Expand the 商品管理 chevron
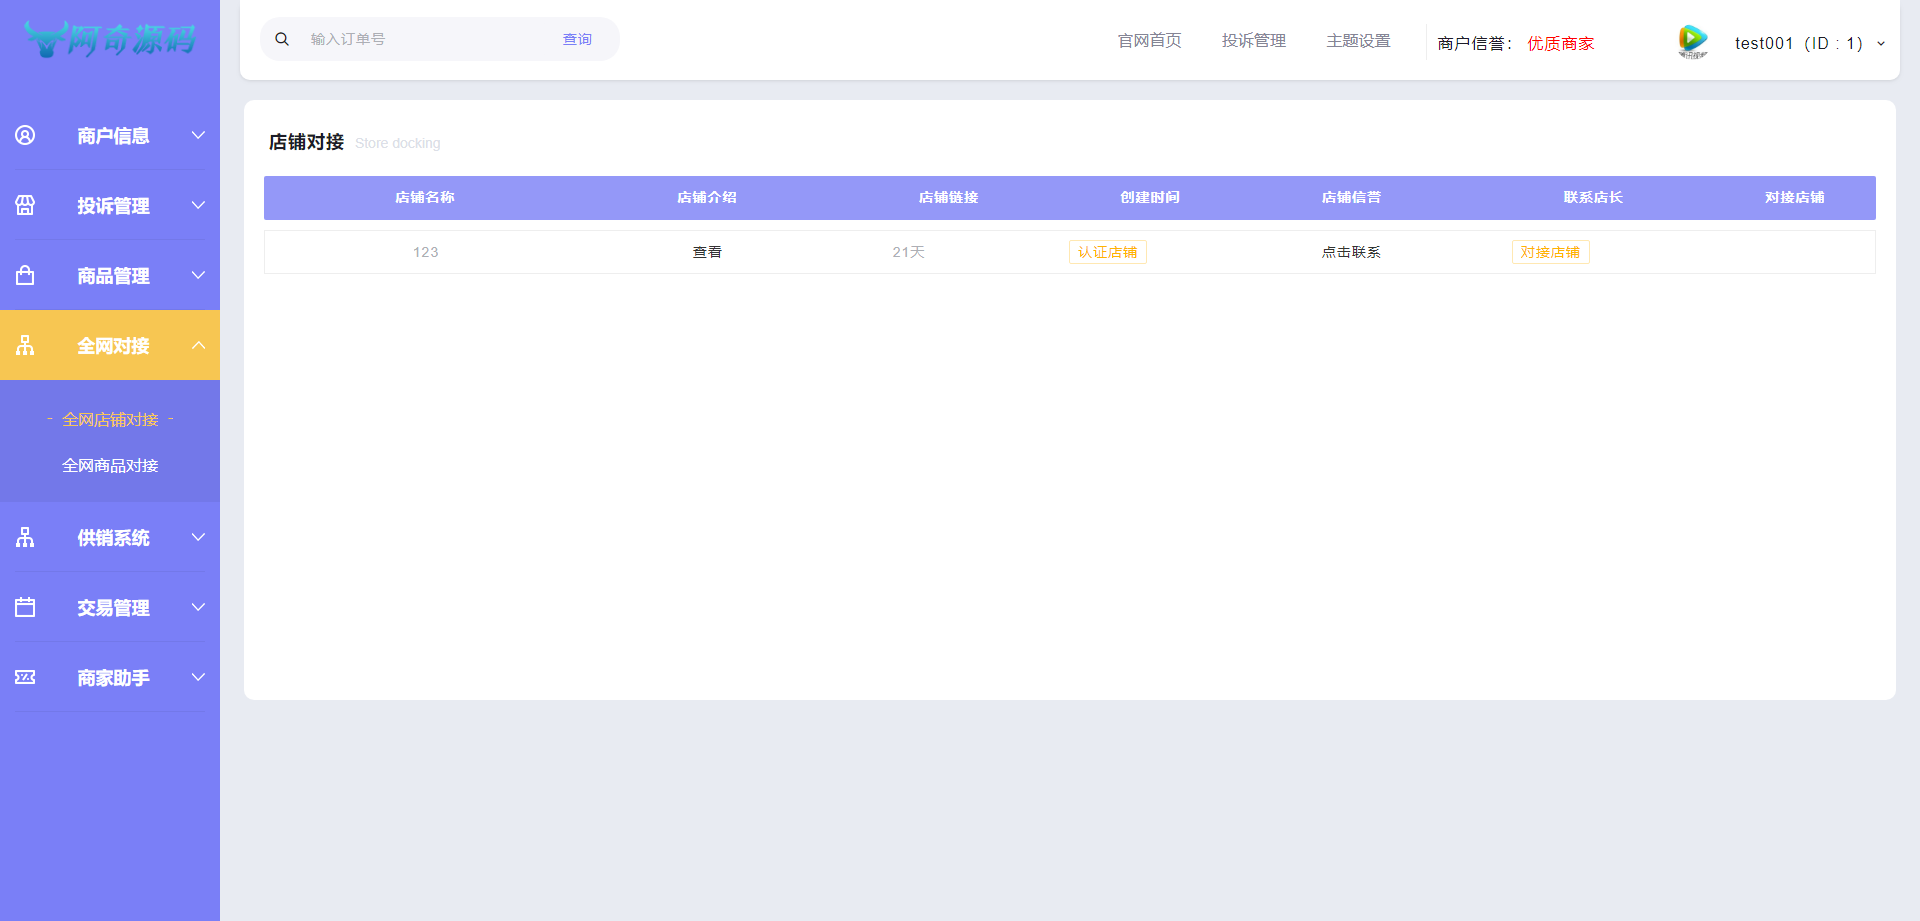The width and height of the screenshot is (1920, 921). (x=198, y=275)
